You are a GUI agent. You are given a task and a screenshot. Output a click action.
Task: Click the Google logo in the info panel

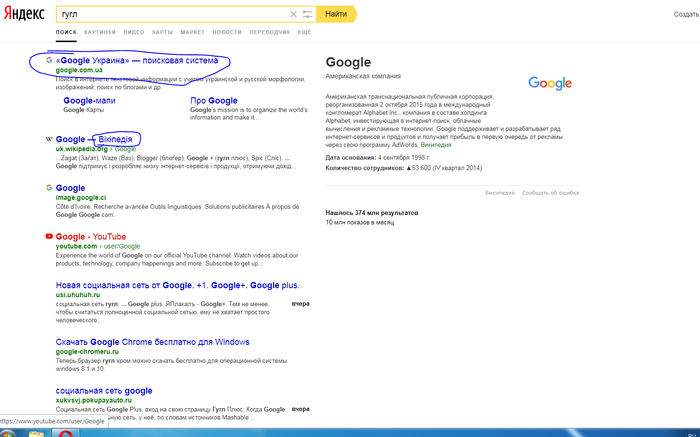pyautogui.click(x=550, y=83)
